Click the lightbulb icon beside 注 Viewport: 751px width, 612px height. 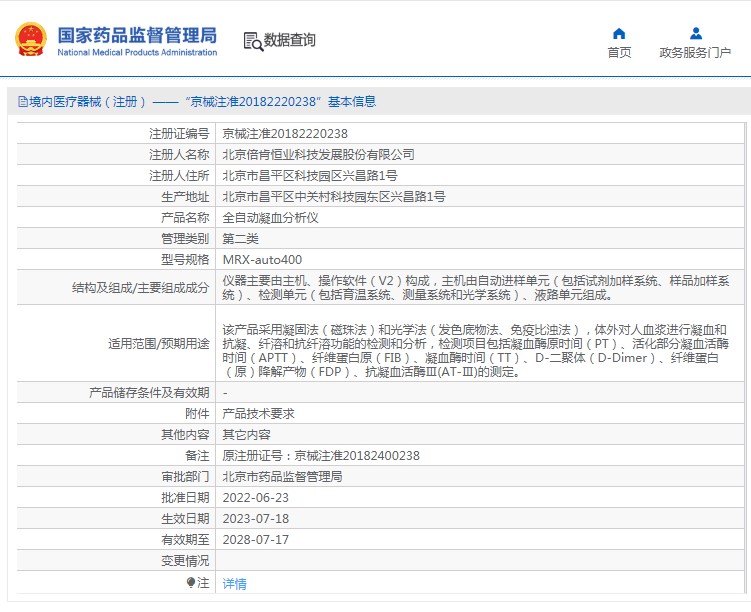coord(191,582)
